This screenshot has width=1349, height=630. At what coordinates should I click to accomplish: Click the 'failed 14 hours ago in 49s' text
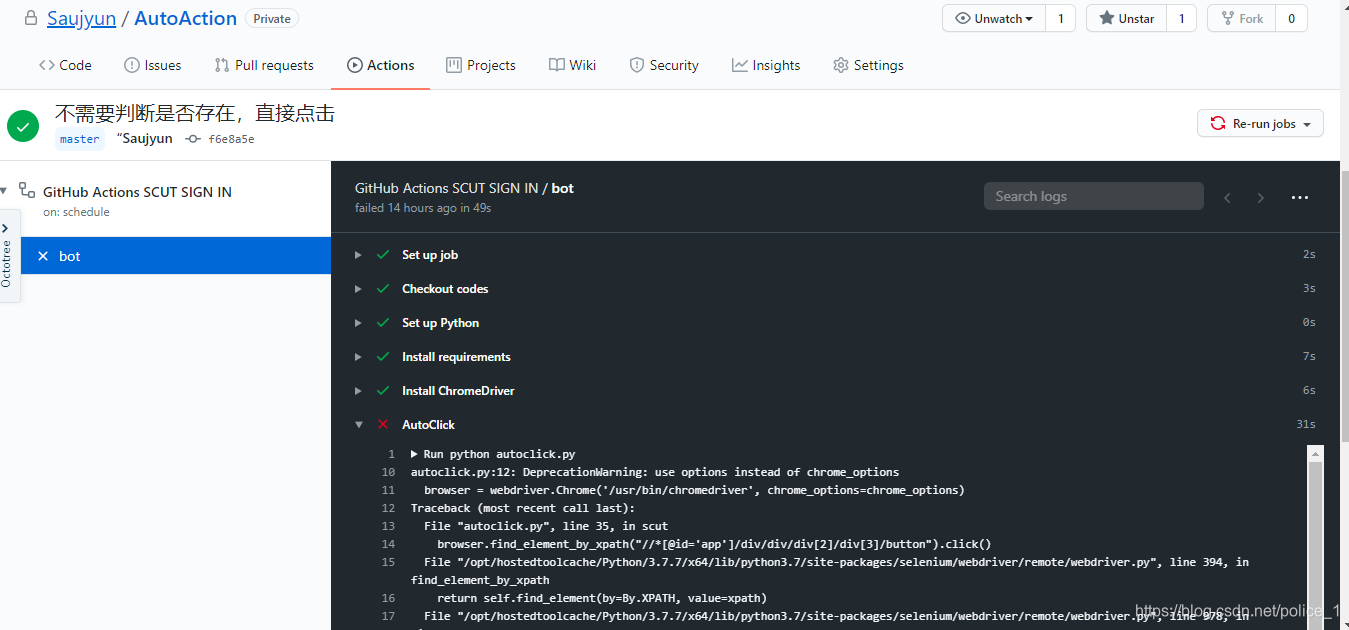[x=423, y=208]
